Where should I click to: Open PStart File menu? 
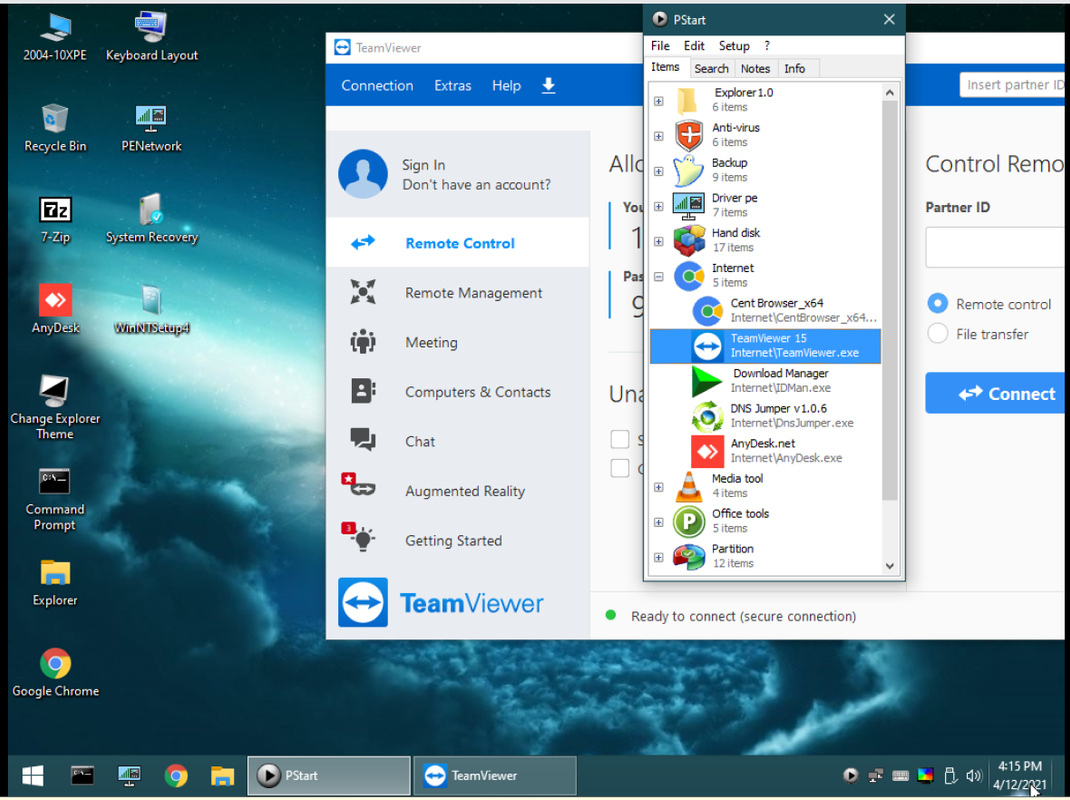click(x=660, y=46)
